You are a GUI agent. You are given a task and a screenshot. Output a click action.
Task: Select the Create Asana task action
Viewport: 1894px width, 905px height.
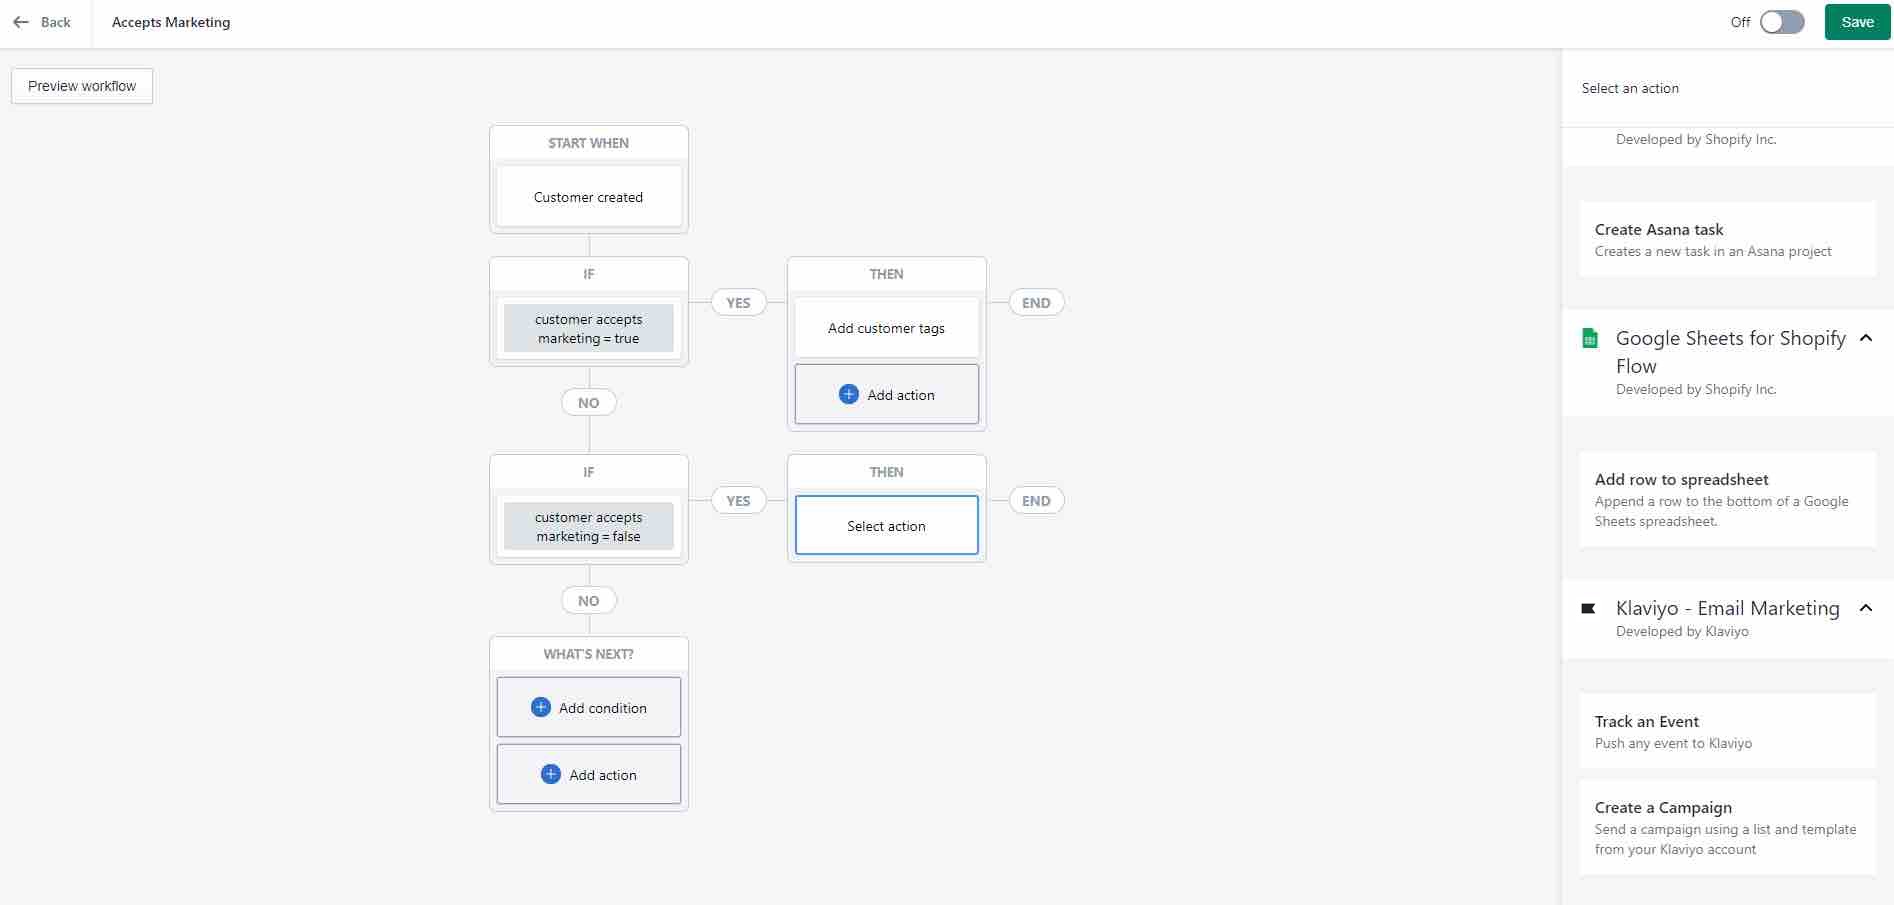(1727, 240)
